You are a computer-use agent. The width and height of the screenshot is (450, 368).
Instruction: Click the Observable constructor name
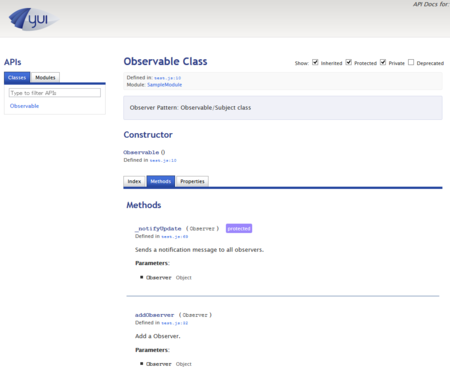141,152
